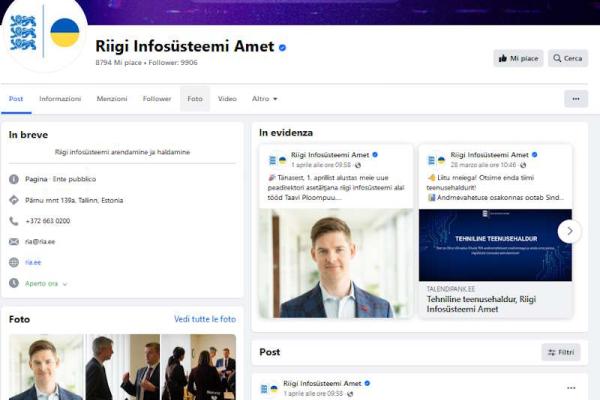Click the phone icon beside +372 663 0200
The width and height of the screenshot is (600, 400).
coord(14,221)
